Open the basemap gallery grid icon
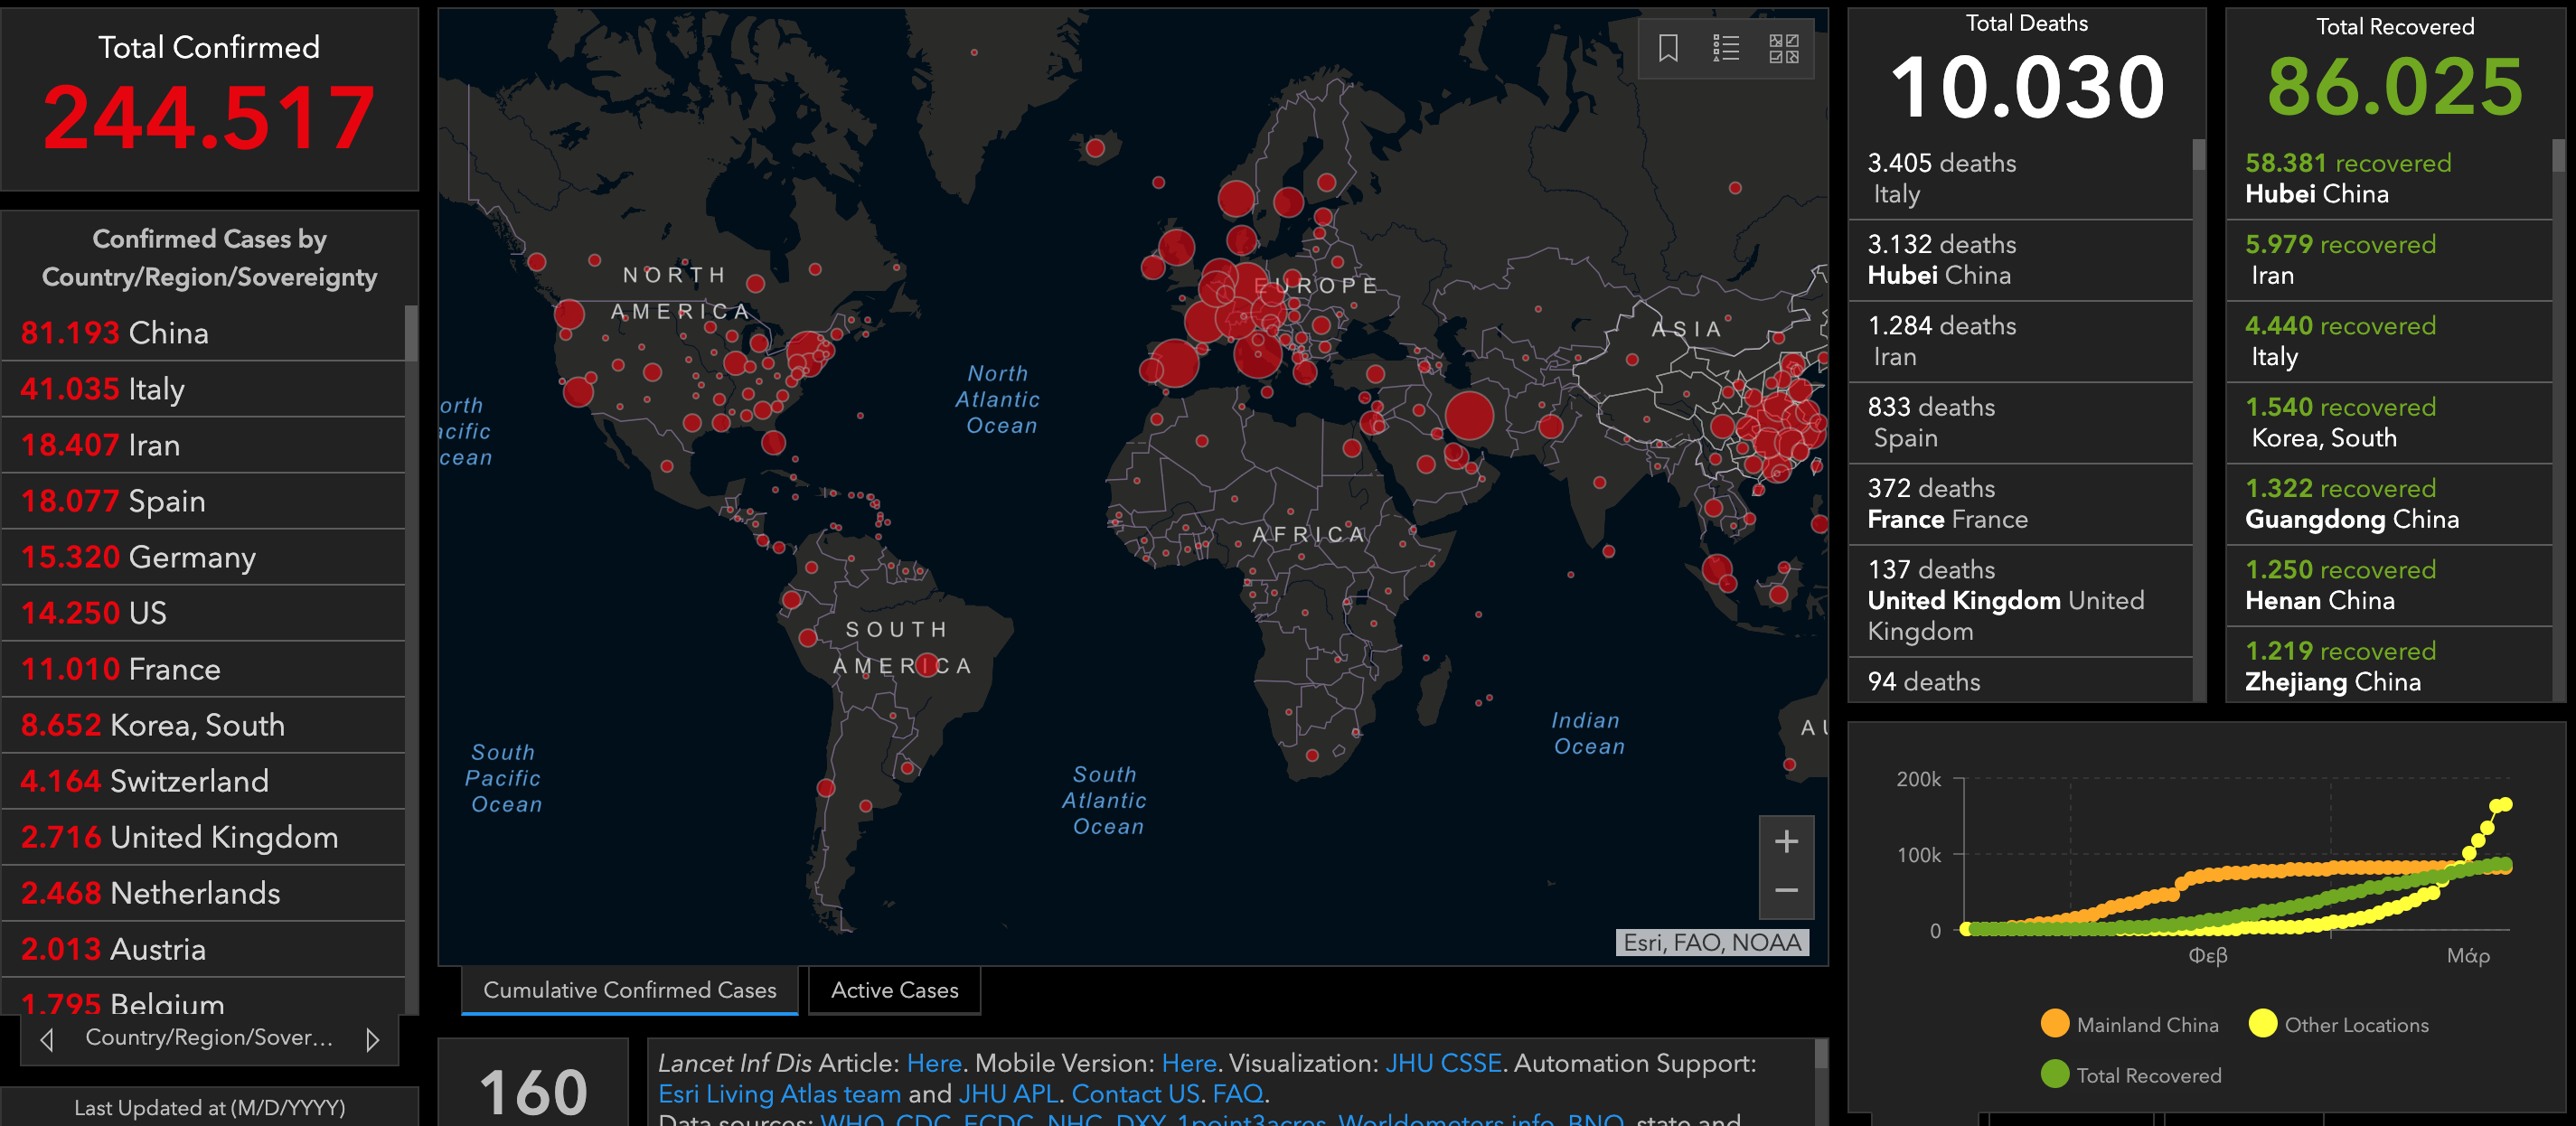Image resolution: width=2576 pixels, height=1126 pixels. click(1783, 48)
